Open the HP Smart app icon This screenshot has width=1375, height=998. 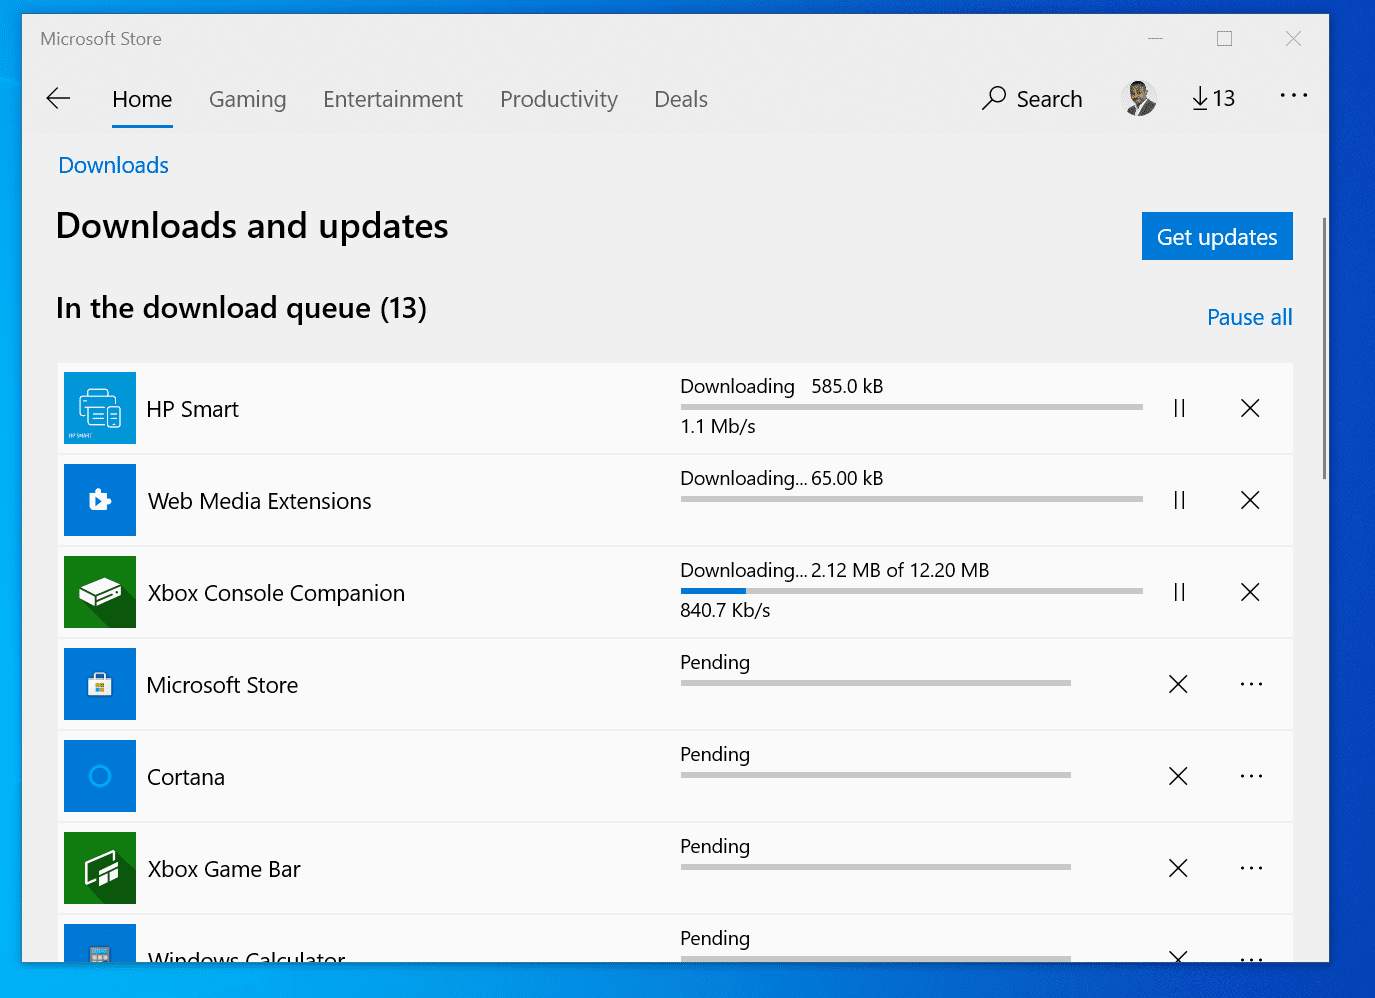click(99, 408)
